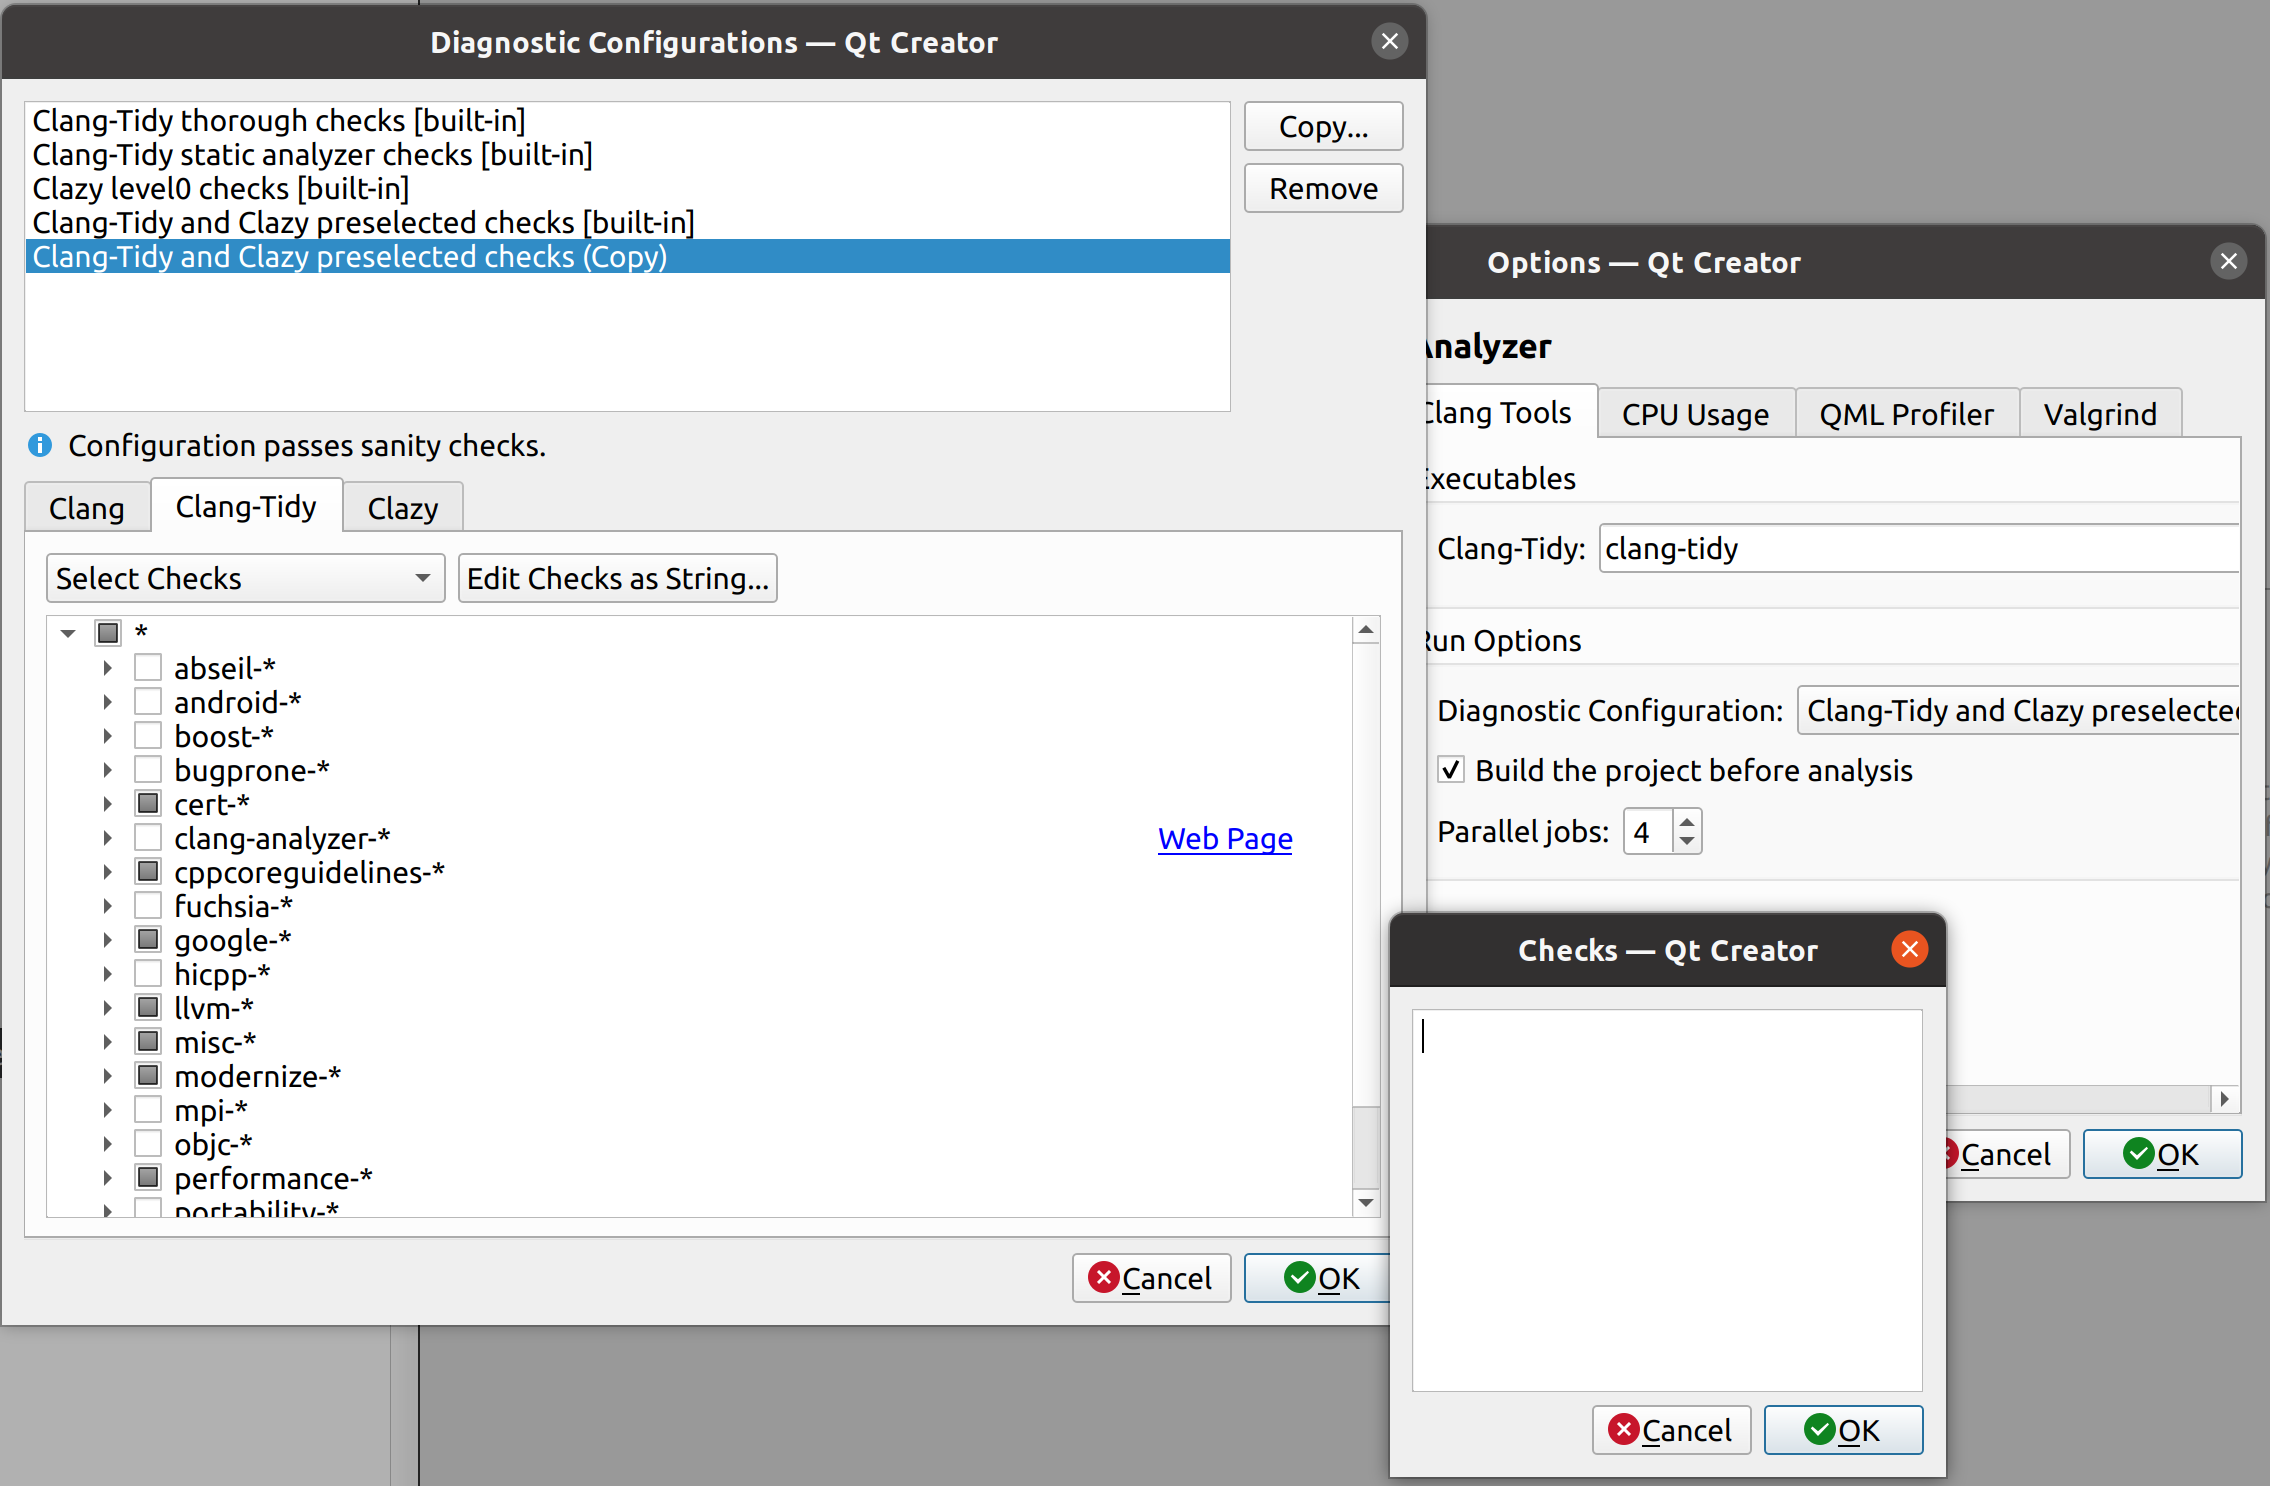Switch to the CPU Usage analyzer tab
This screenshot has height=1486, width=2270.
pos(1693,413)
